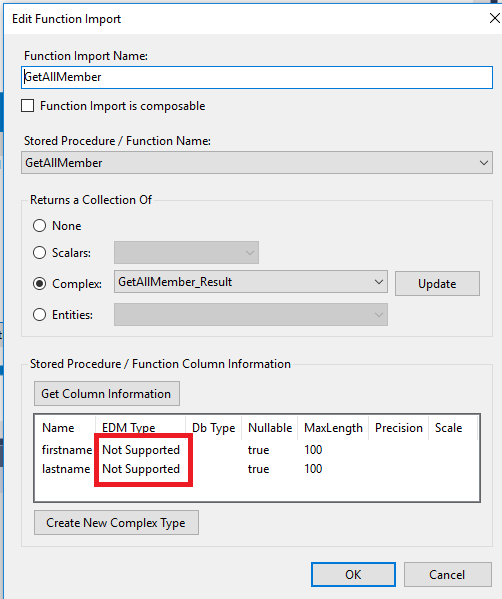Close the Edit Function Import dialog
This screenshot has height=599, width=502.
[494, 18]
